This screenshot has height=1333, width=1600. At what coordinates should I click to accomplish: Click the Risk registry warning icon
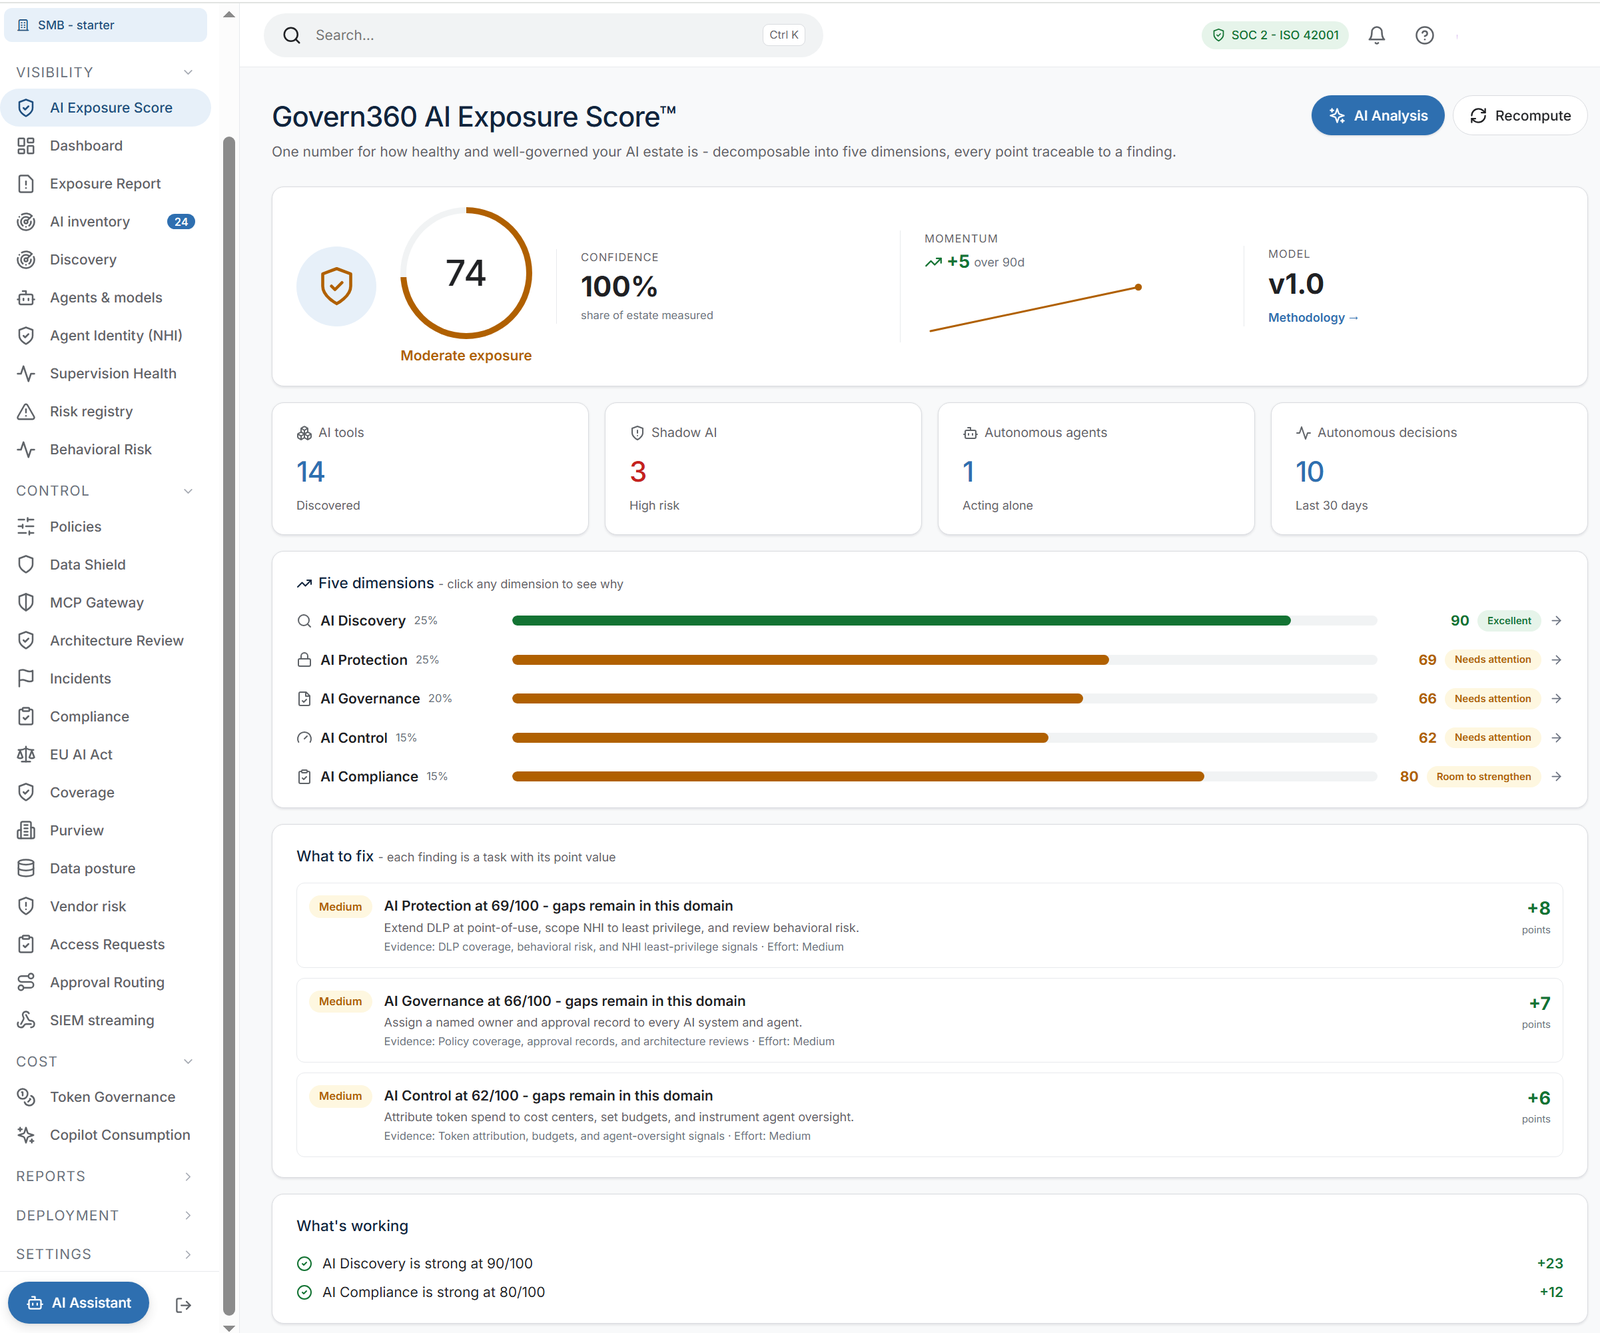point(26,412)
